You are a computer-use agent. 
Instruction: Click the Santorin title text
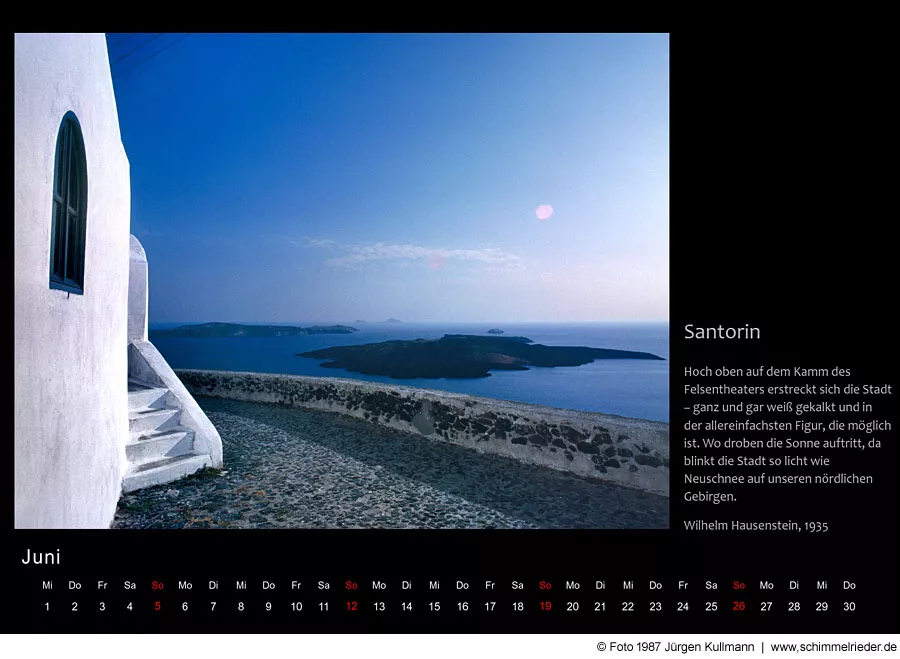[x=722, y=332]
